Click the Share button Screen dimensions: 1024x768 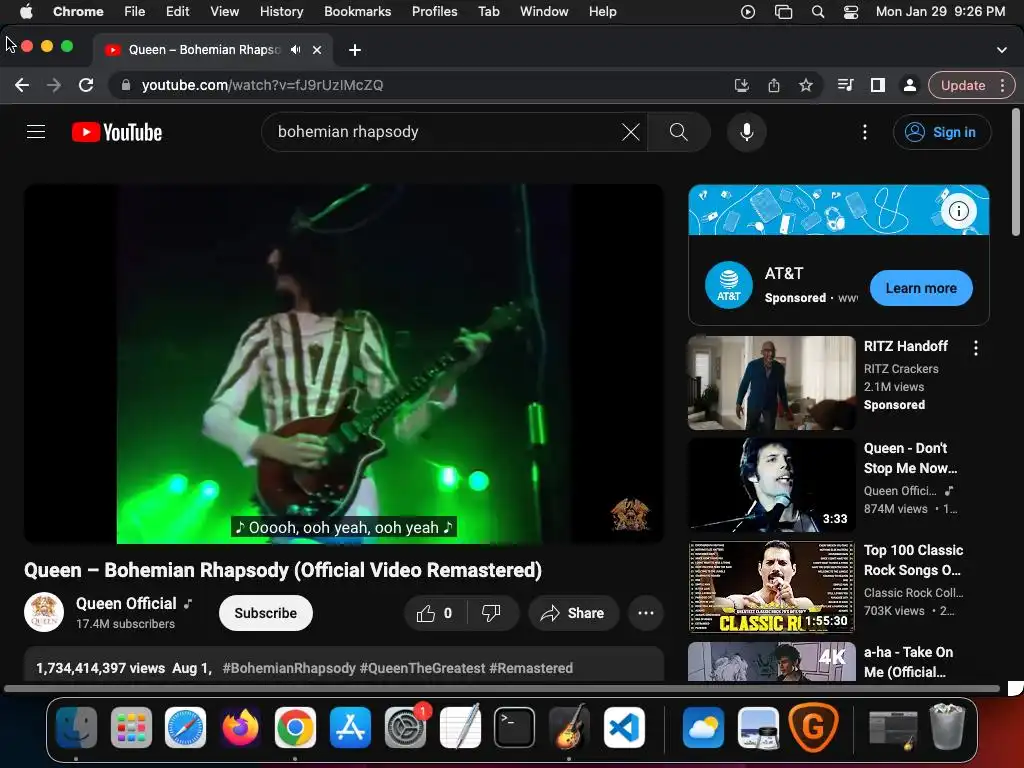pos(573,613)
